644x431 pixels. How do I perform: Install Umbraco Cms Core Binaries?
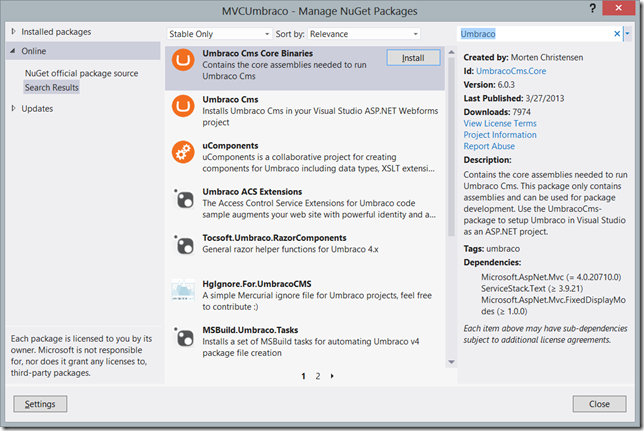[x=413, y=58]
